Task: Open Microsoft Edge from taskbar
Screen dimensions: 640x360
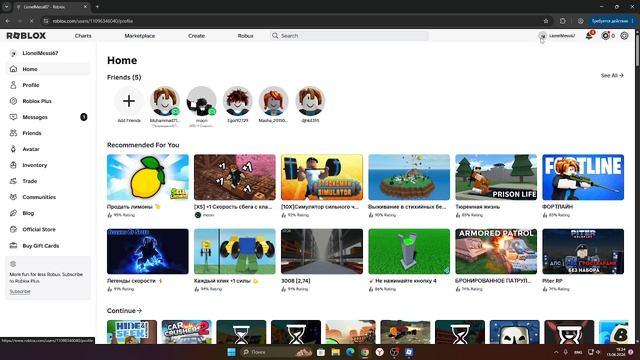Action: coord(350,352)
